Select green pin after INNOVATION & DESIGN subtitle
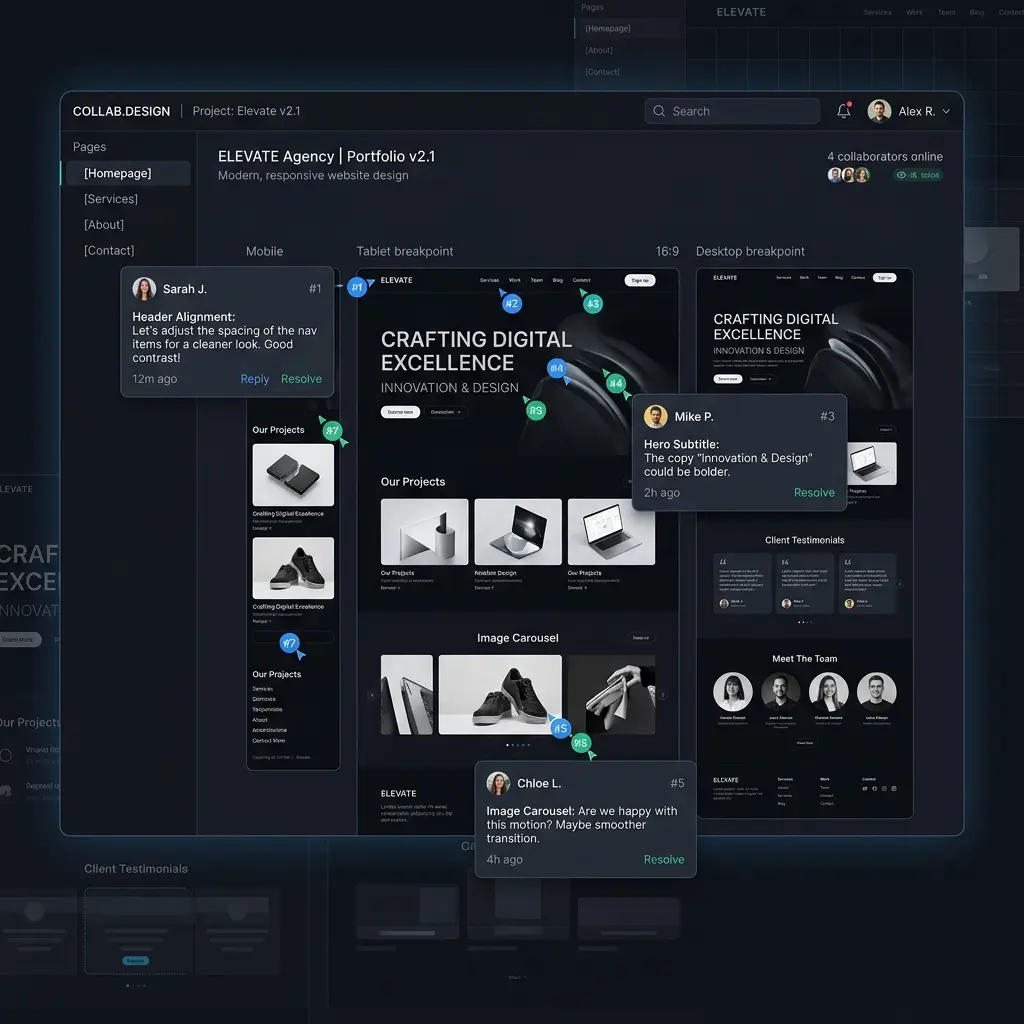This screenshot has width=1024, height=1024. pyautogui.click(x=536, y=411)
